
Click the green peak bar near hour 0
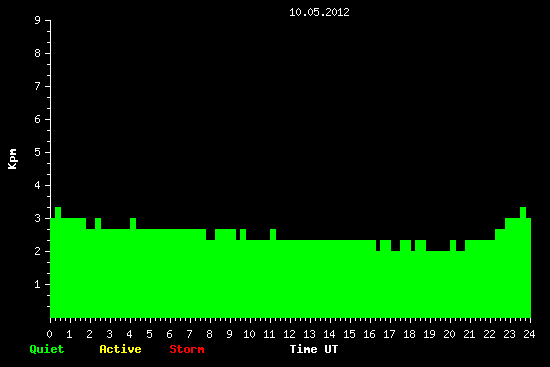pos(58,213)
